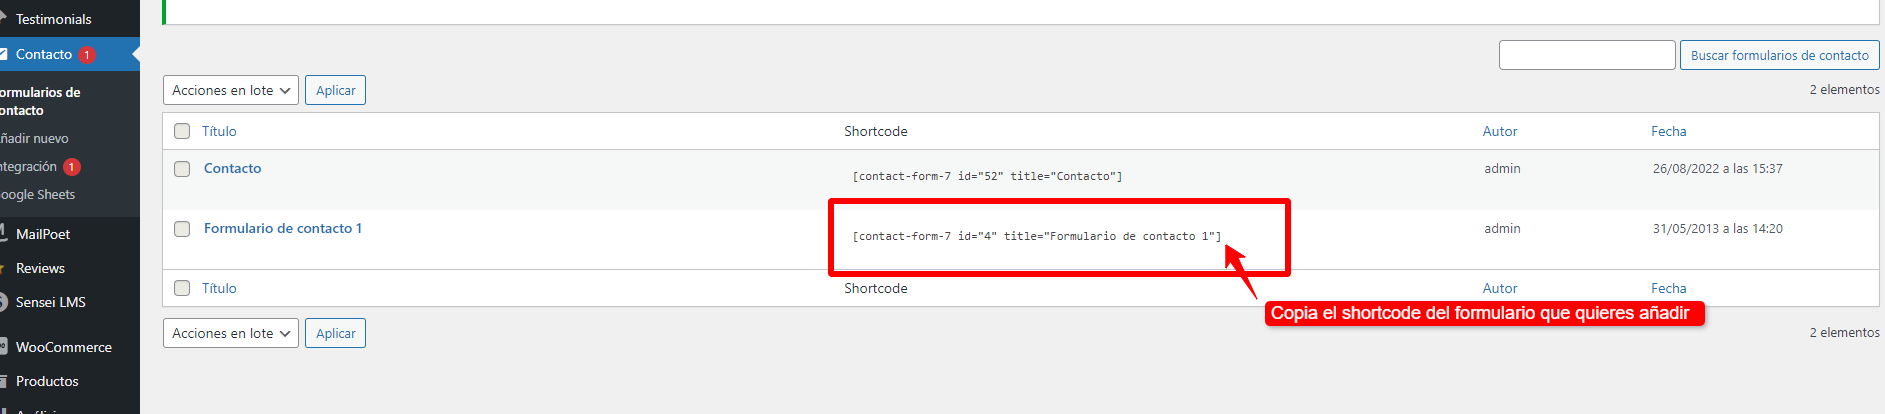This screenshot has width=1885, height=414.
Task: Click the WooCommerce sidebar icon
Action: point(3,346)
